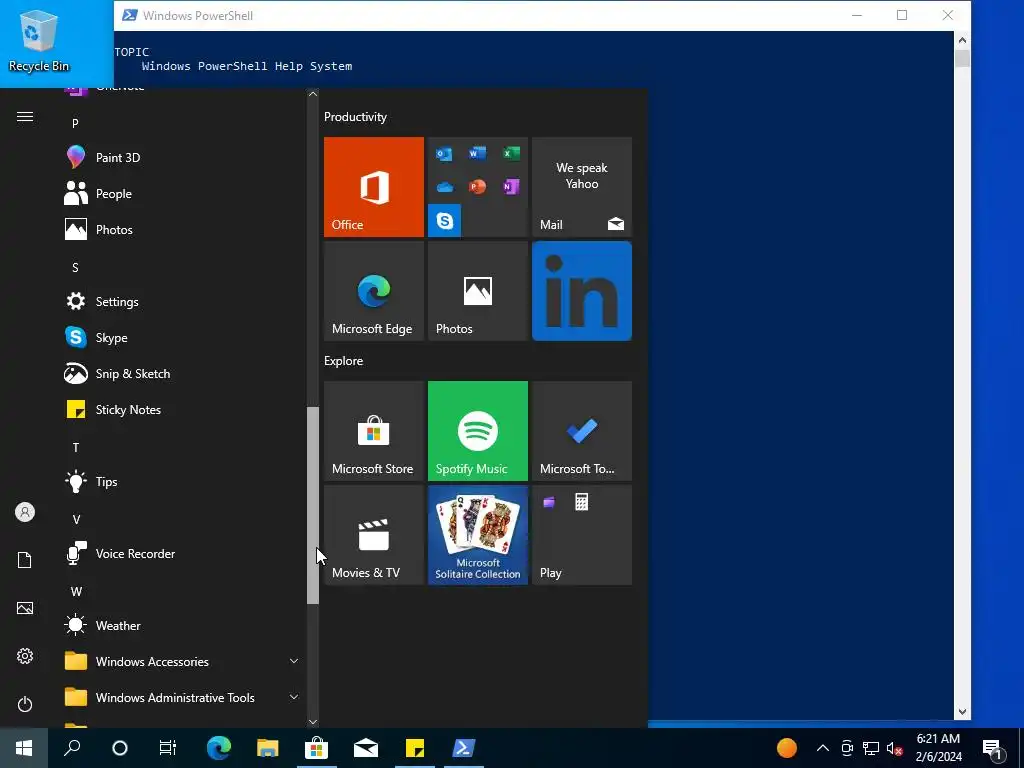1024x768 pixels.
Task: Show hidden system tray icons
Action: point(823,748)
